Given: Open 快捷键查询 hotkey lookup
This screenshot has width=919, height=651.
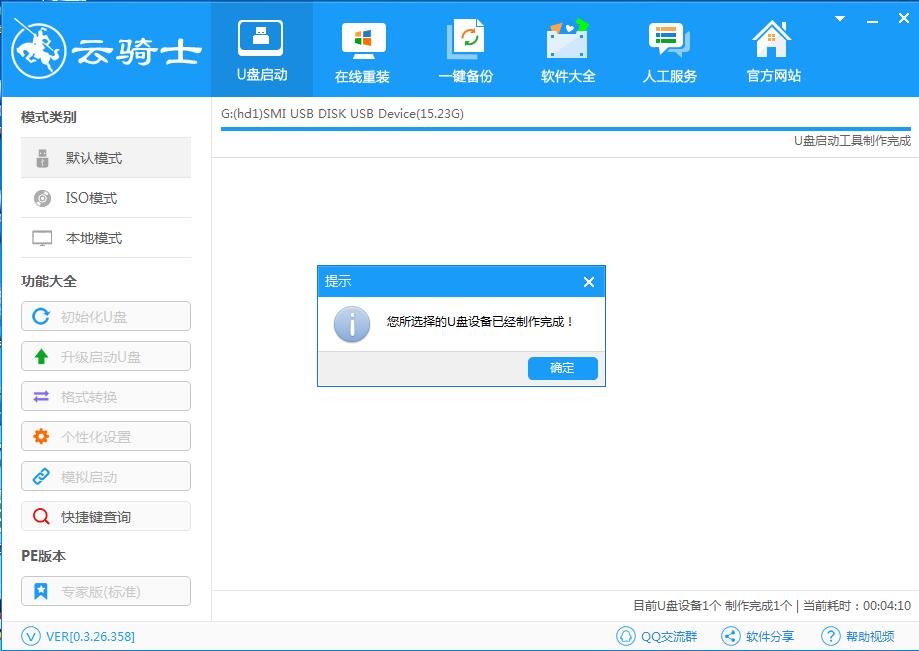Looking at the screenshot, I should point(105,516).
